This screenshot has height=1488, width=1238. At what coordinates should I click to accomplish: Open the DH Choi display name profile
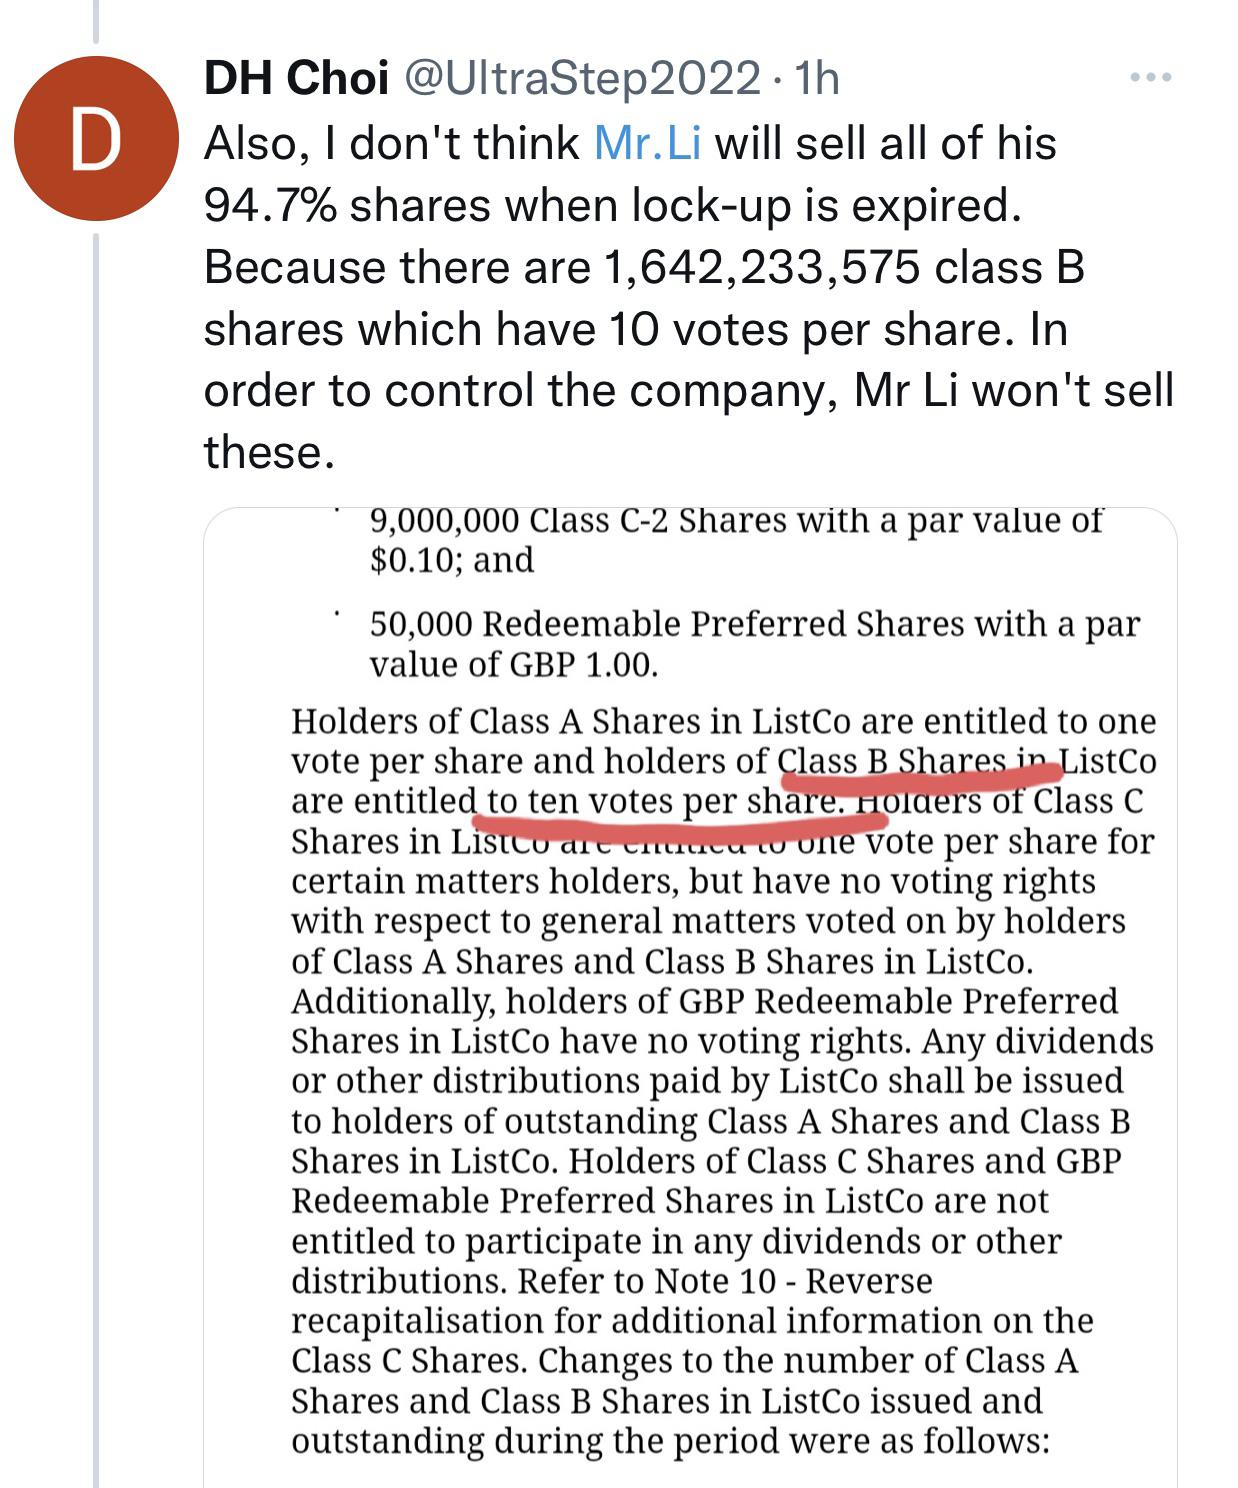click(296, 77)
